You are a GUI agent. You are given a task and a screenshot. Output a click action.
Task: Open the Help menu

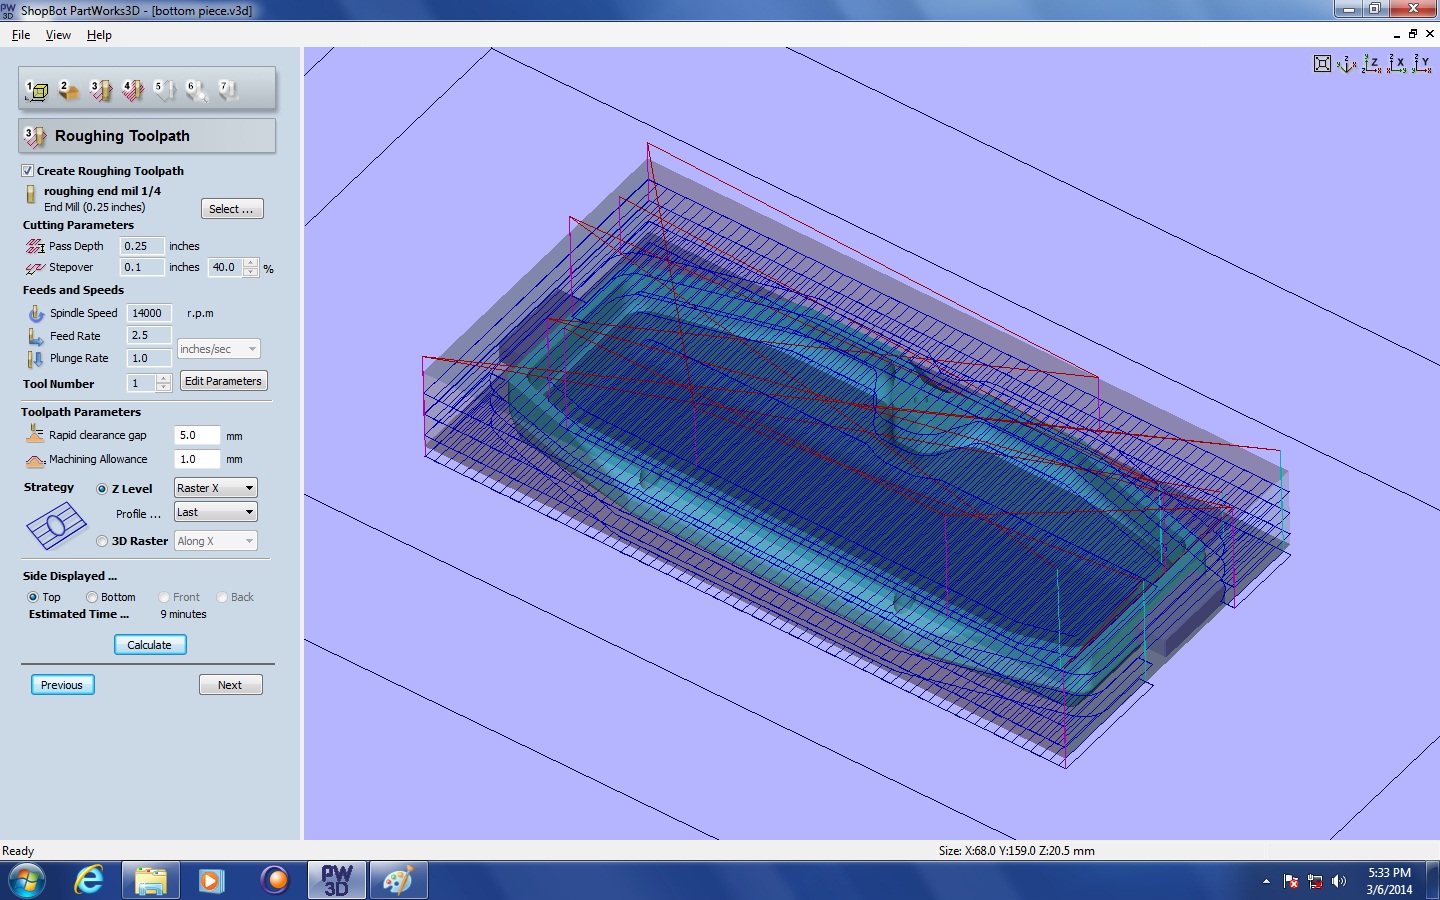99,35
